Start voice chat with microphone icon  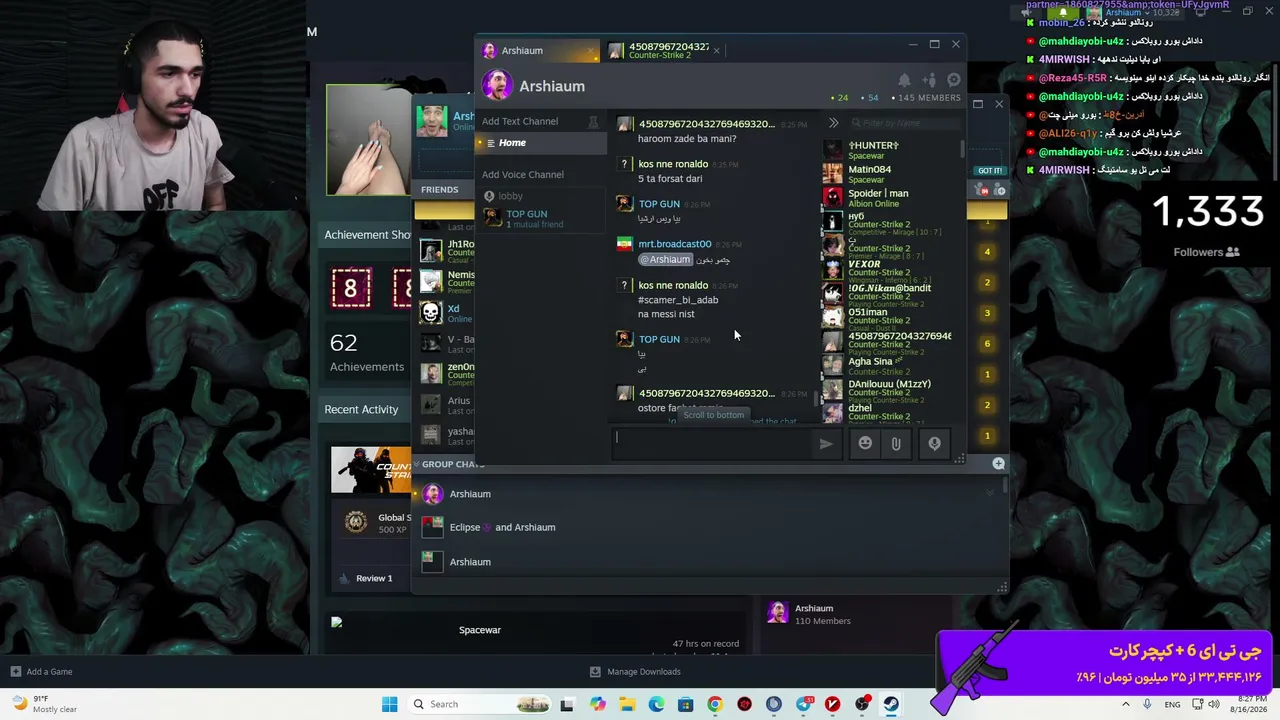pyautogui.click(x=934, y=443)
